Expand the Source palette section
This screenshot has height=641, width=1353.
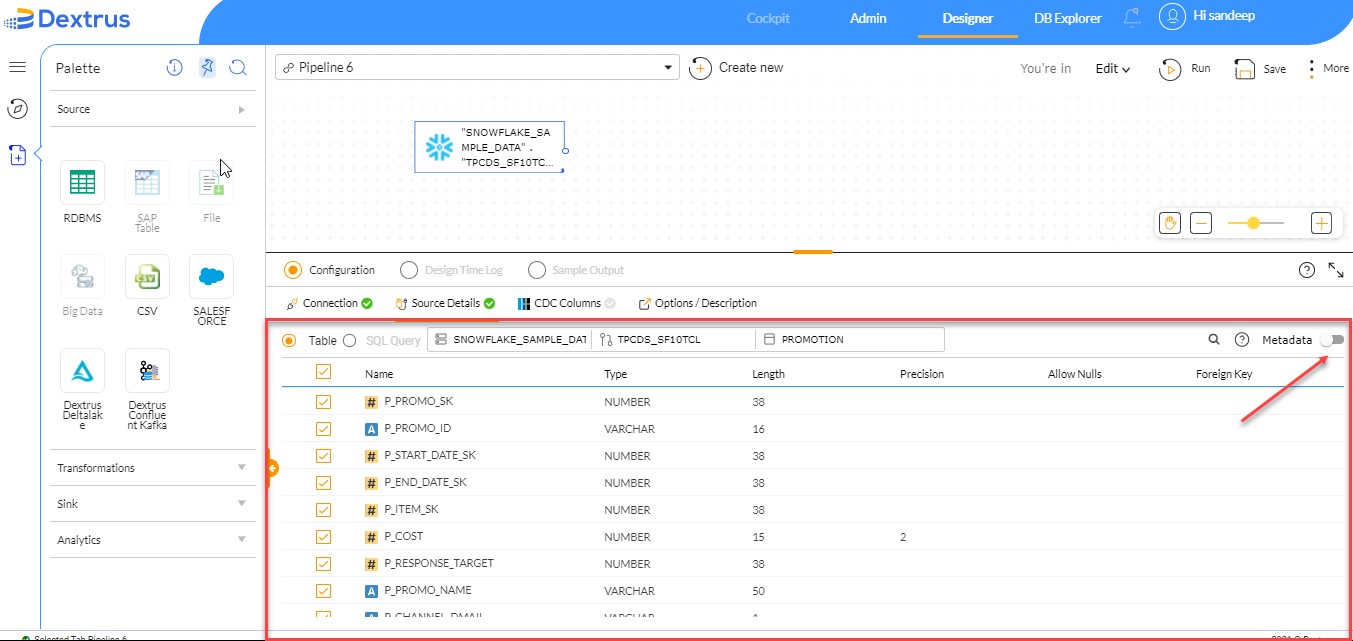[x=153, y=109]
